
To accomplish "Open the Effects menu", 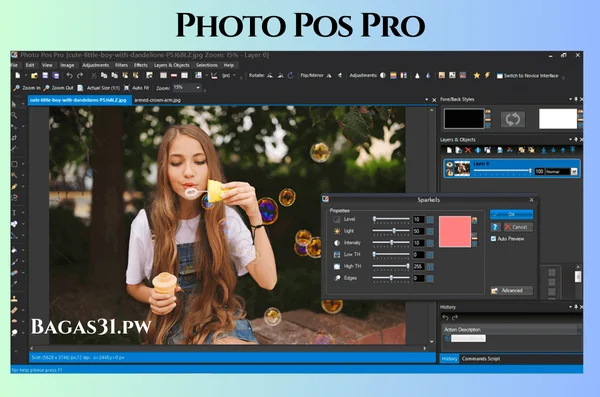I will pos(140,65).
